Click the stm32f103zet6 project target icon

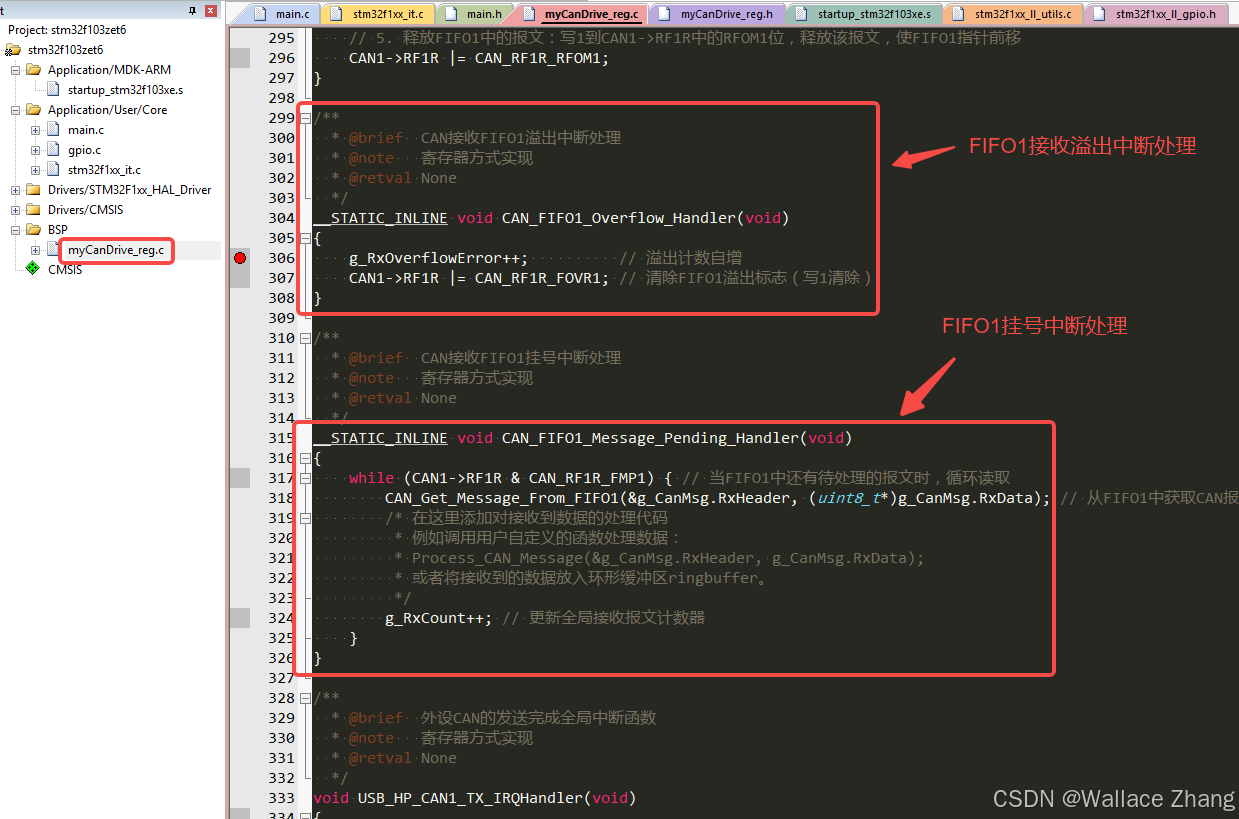click(13, 50)
